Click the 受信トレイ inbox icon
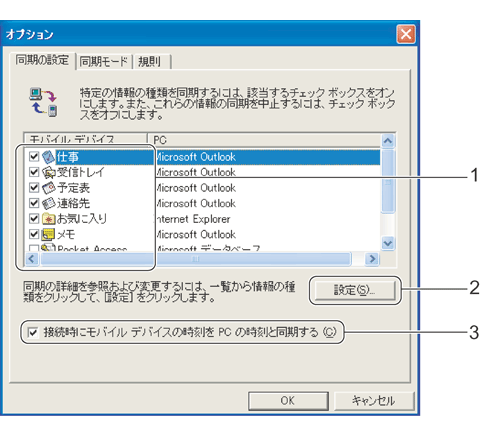This screenshot has height=436, width=480. [x=49, y=172]
